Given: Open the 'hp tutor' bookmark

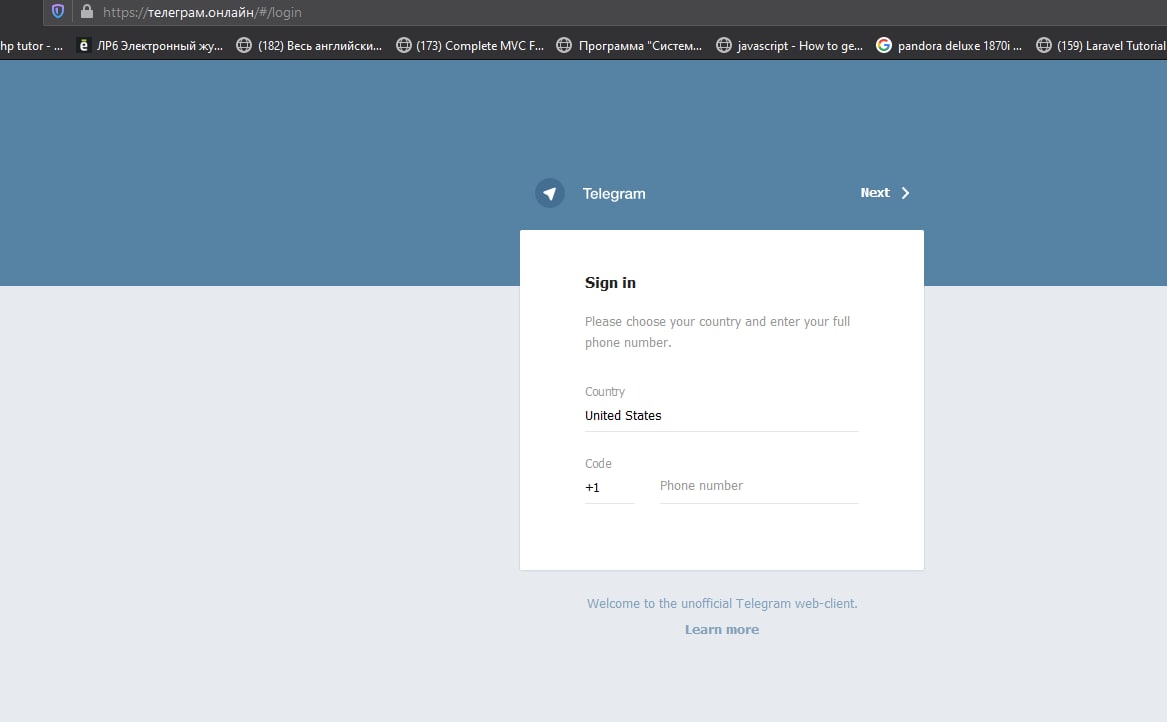Looking at the screenshot, I should click(31, 45).
